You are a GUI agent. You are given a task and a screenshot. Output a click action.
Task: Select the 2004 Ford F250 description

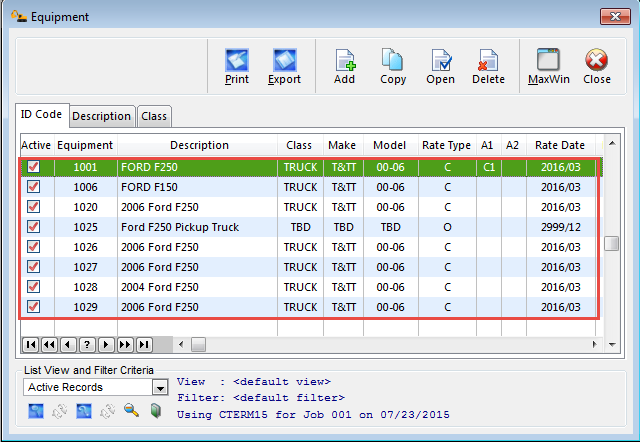pos(160,287)
